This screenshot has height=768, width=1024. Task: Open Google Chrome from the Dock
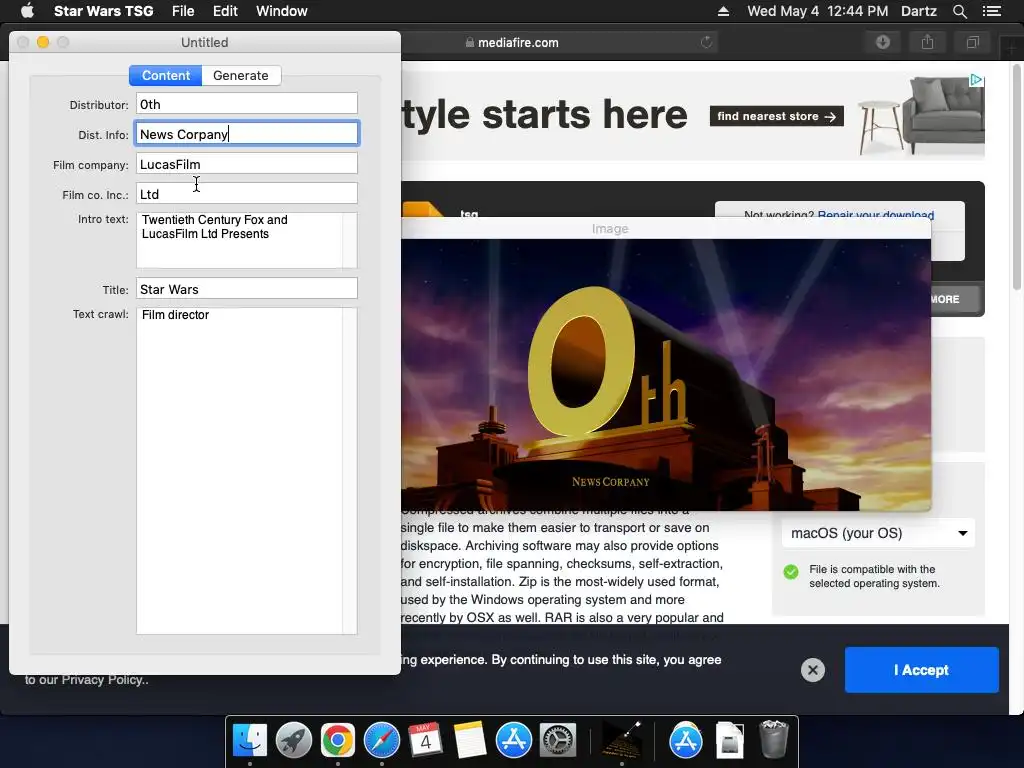coord(338,741)
